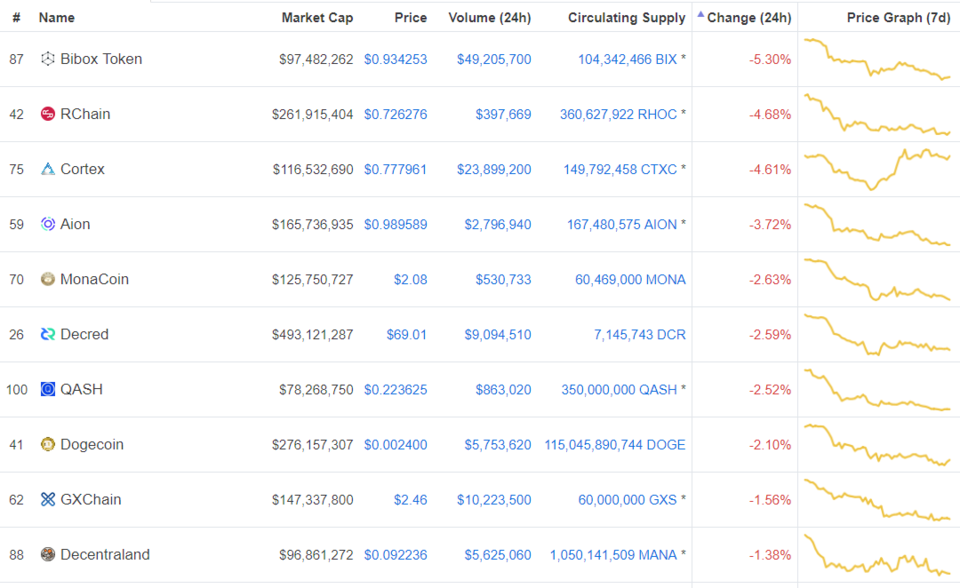This screenshot has height=588, width=960.
Task: Click the Aion purple ring logo
Action: pos(48,224)
